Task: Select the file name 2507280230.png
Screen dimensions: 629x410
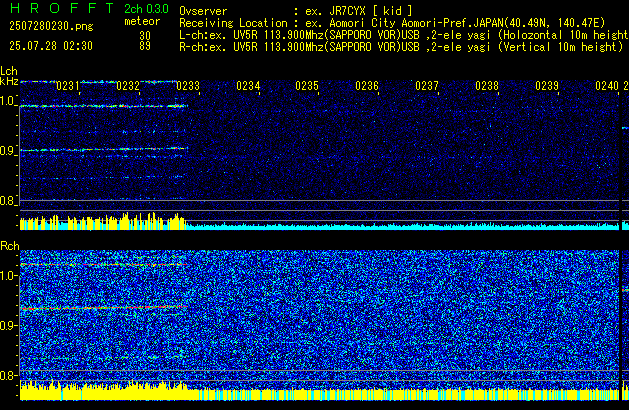Action: (51, 26)
